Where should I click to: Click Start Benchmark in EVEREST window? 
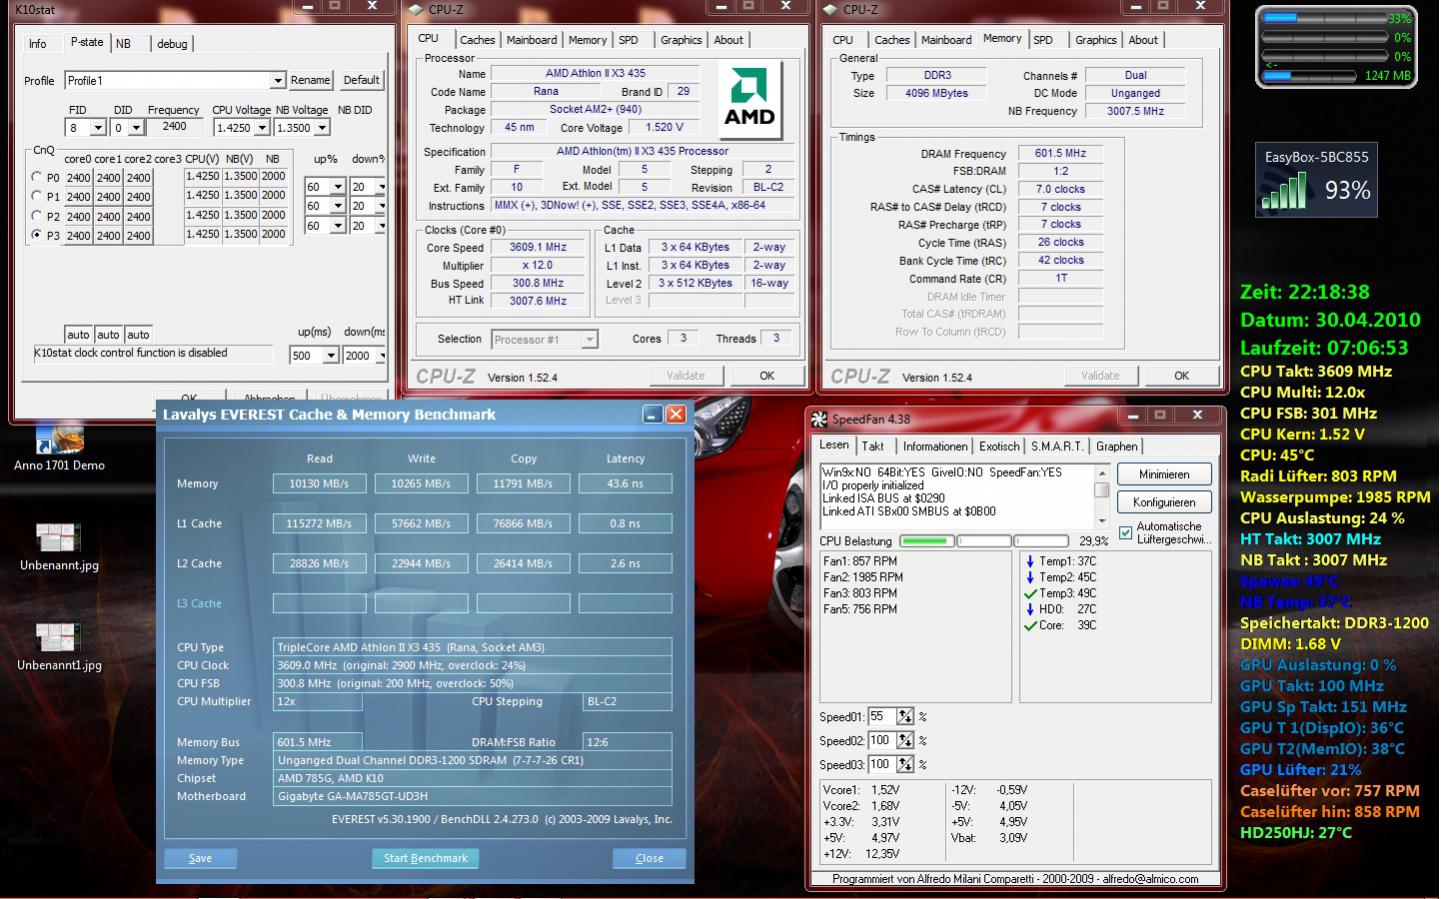click(x=426, y=858)
